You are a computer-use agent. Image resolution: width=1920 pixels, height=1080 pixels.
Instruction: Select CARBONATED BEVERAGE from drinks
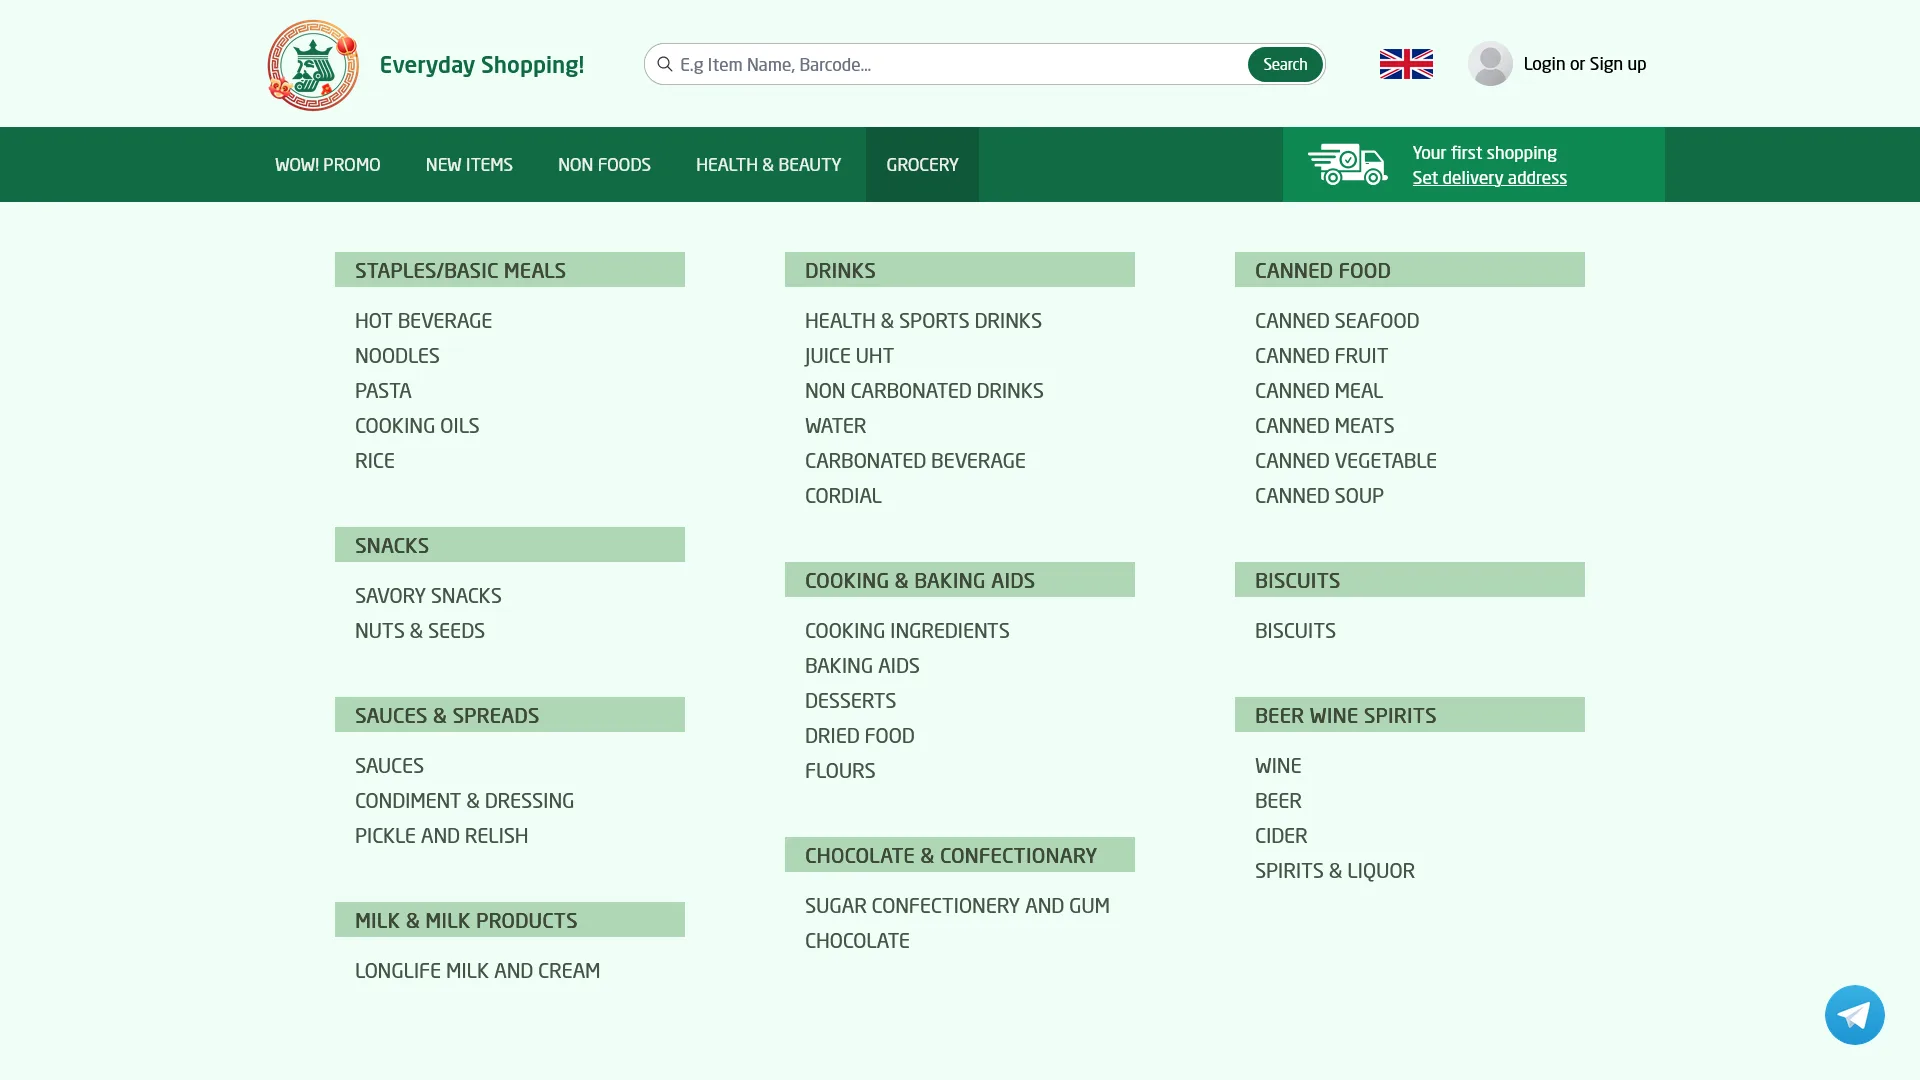(915, 460)
